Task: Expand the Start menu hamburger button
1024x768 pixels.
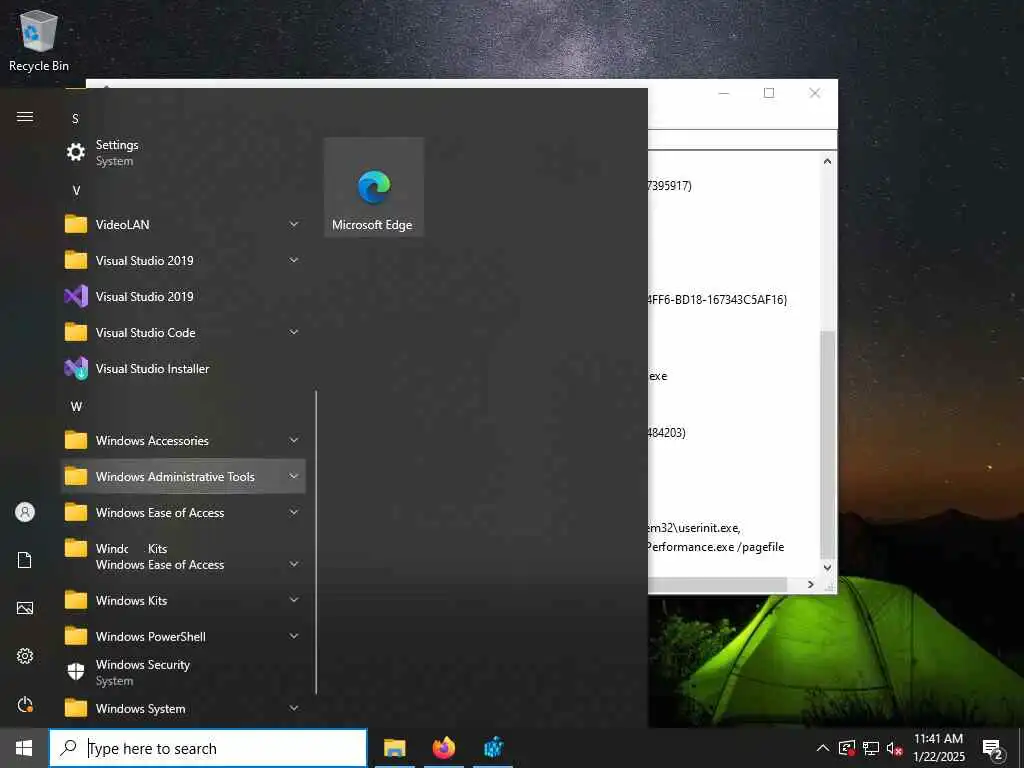Action: pyautogui.click(x=25, y=117)
